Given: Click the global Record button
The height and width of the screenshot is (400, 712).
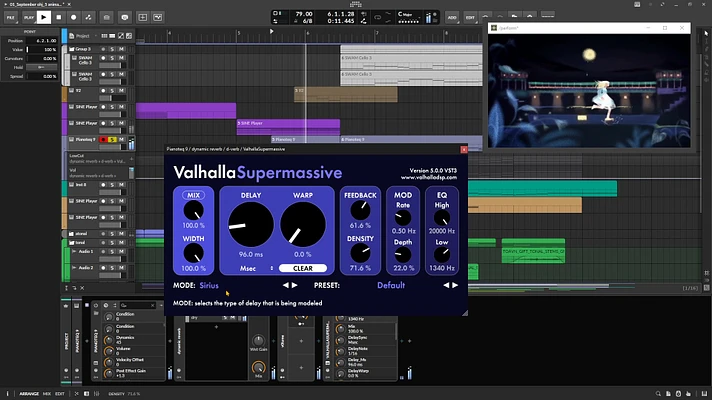Looking at the screenshot, I should pos(74,17).
